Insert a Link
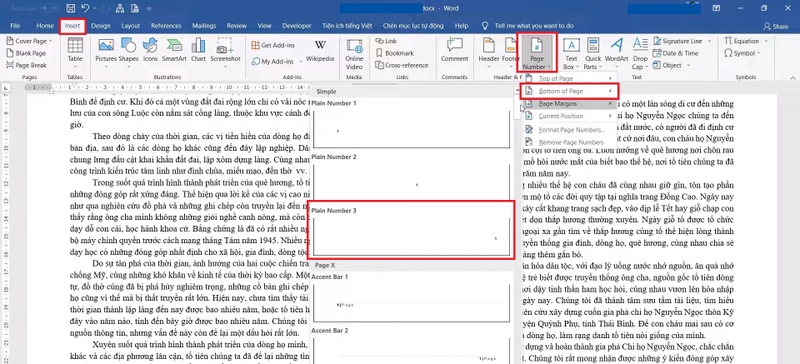The width and height of the screenshot is (800, 364). (387, 41)
